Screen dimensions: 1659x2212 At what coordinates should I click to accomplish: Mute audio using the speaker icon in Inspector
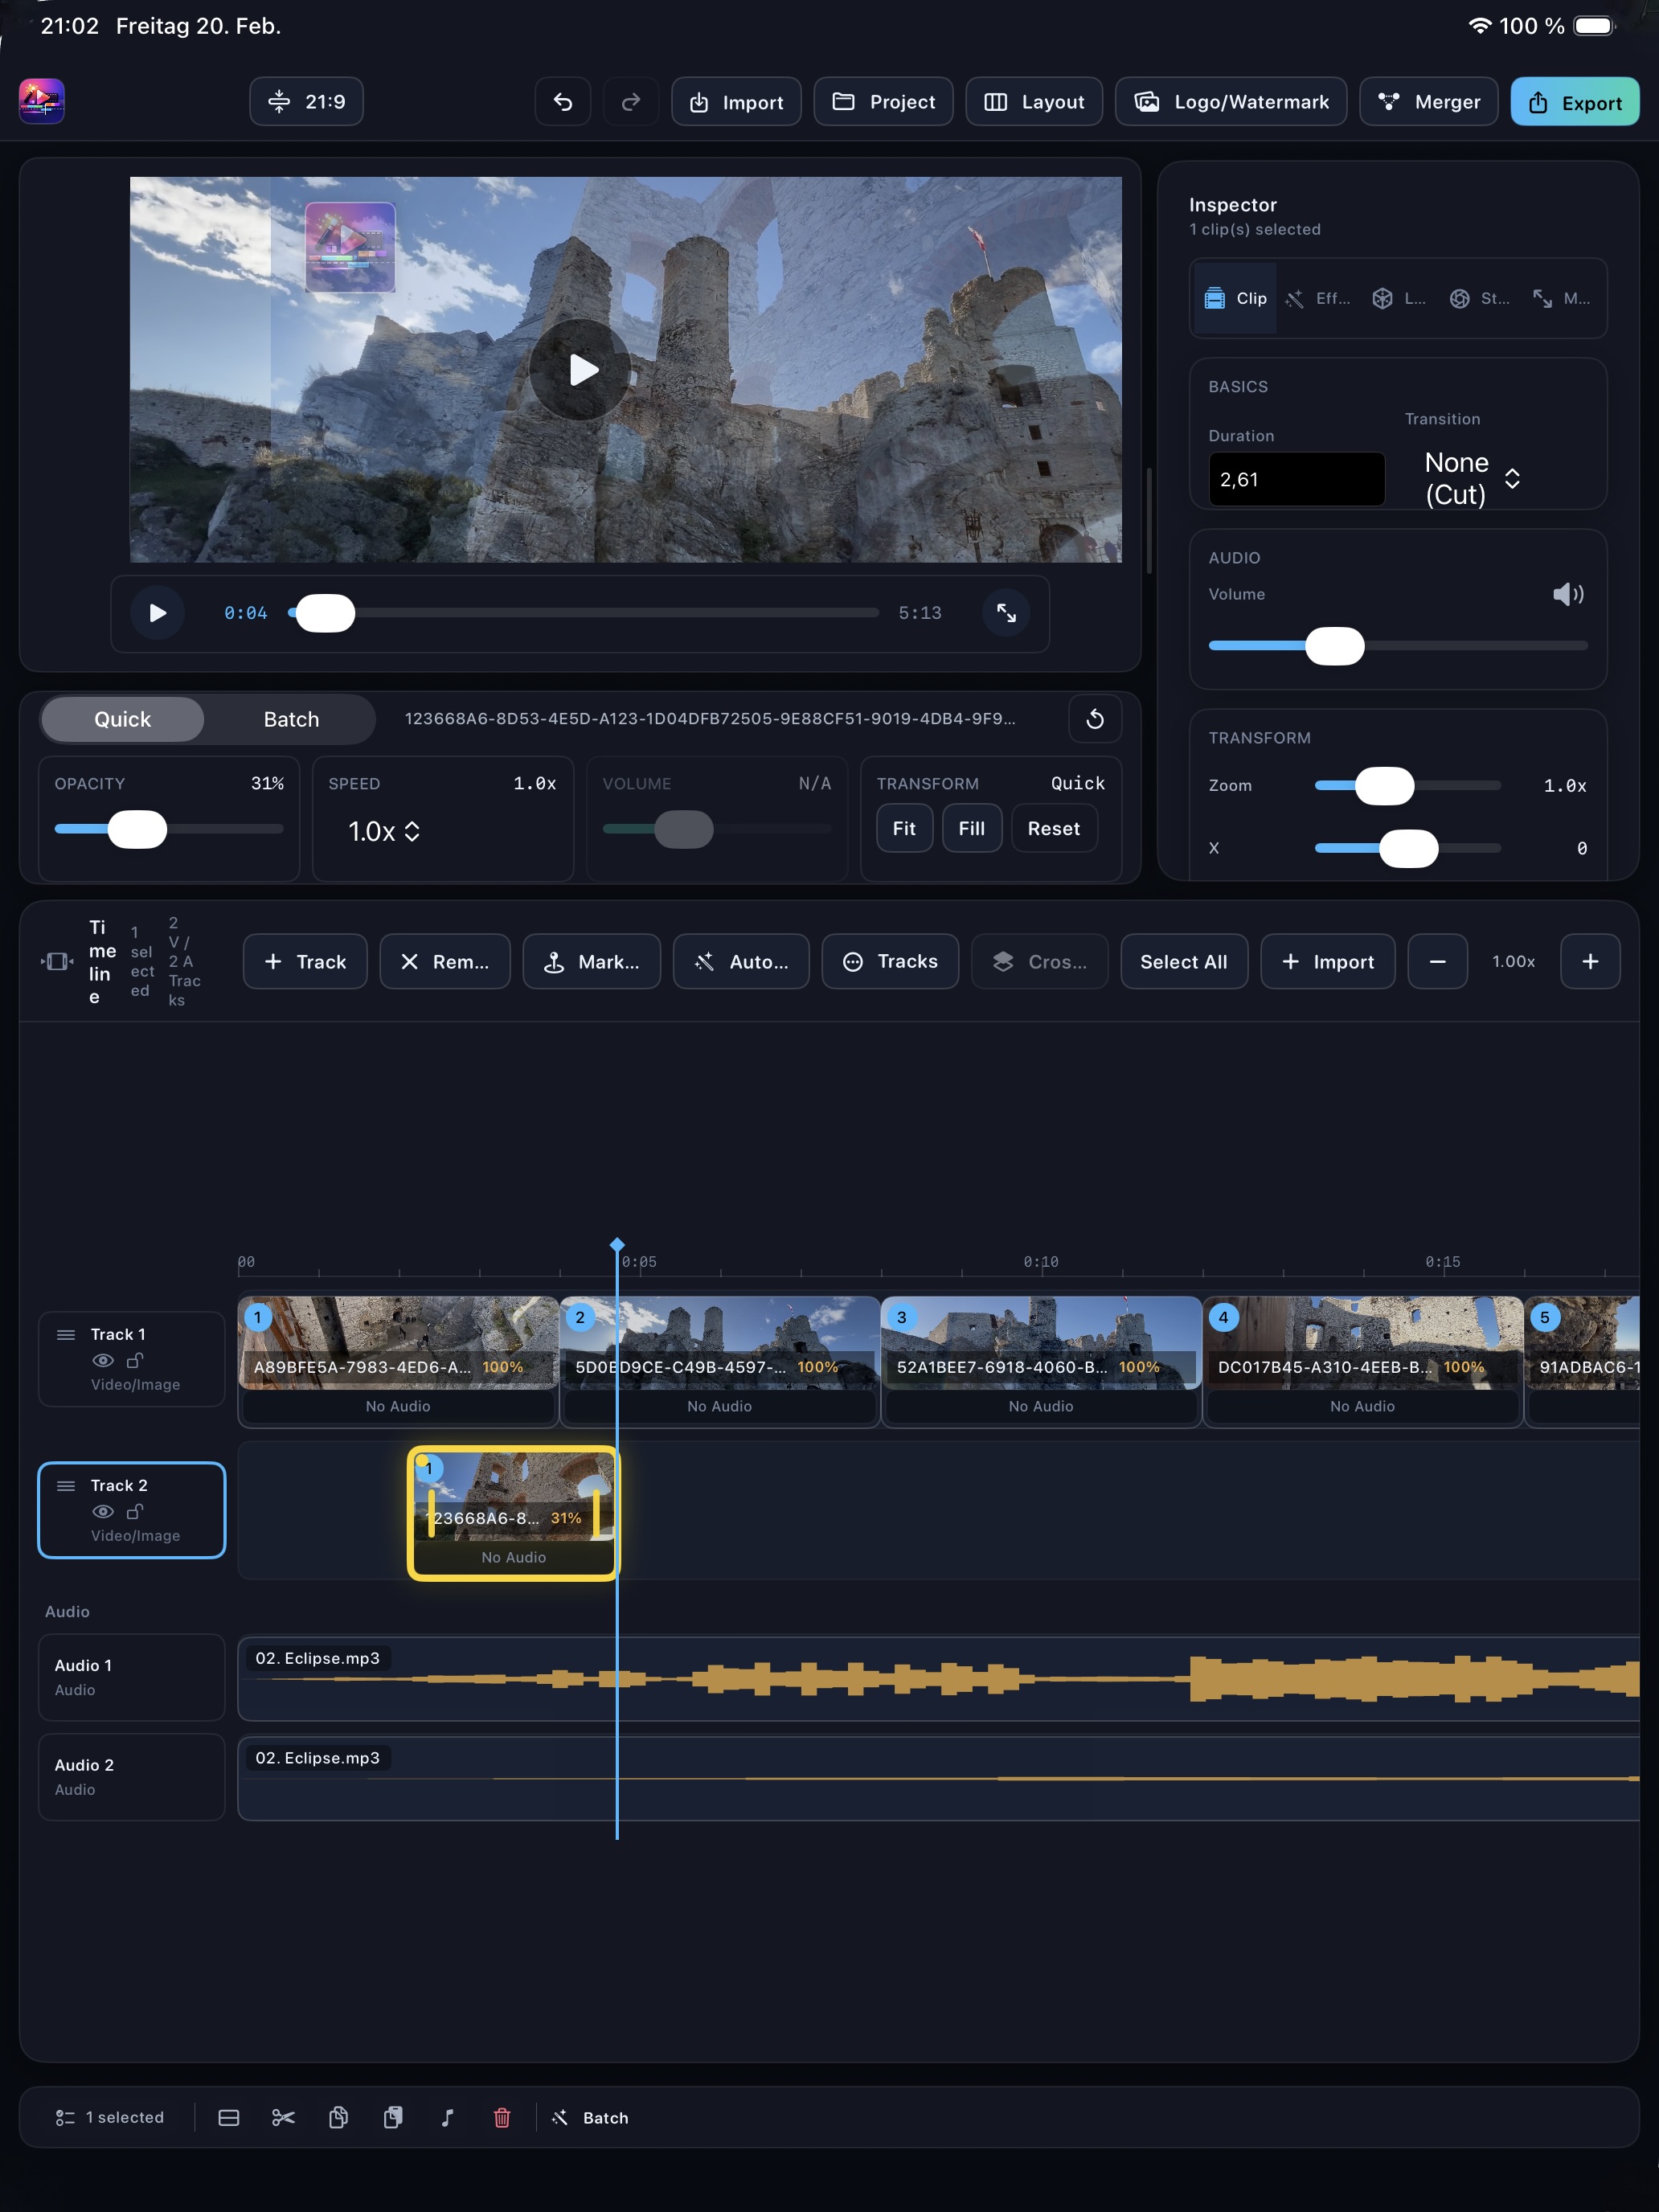pyautogui.click(x=1567, y=594)
